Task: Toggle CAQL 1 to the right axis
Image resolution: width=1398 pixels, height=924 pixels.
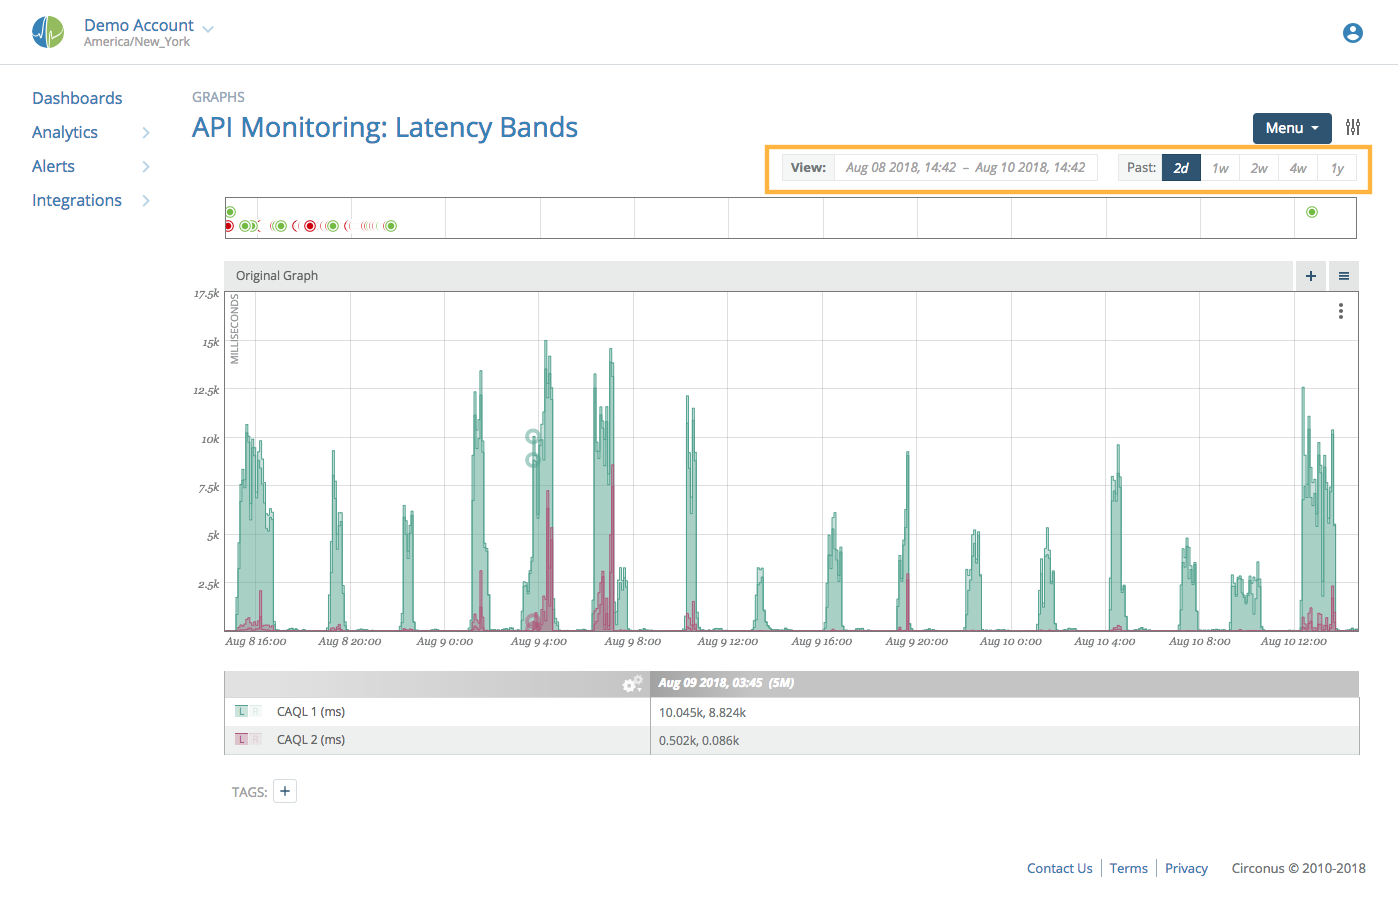Action: pyautogui.click(x=255, y=710)
